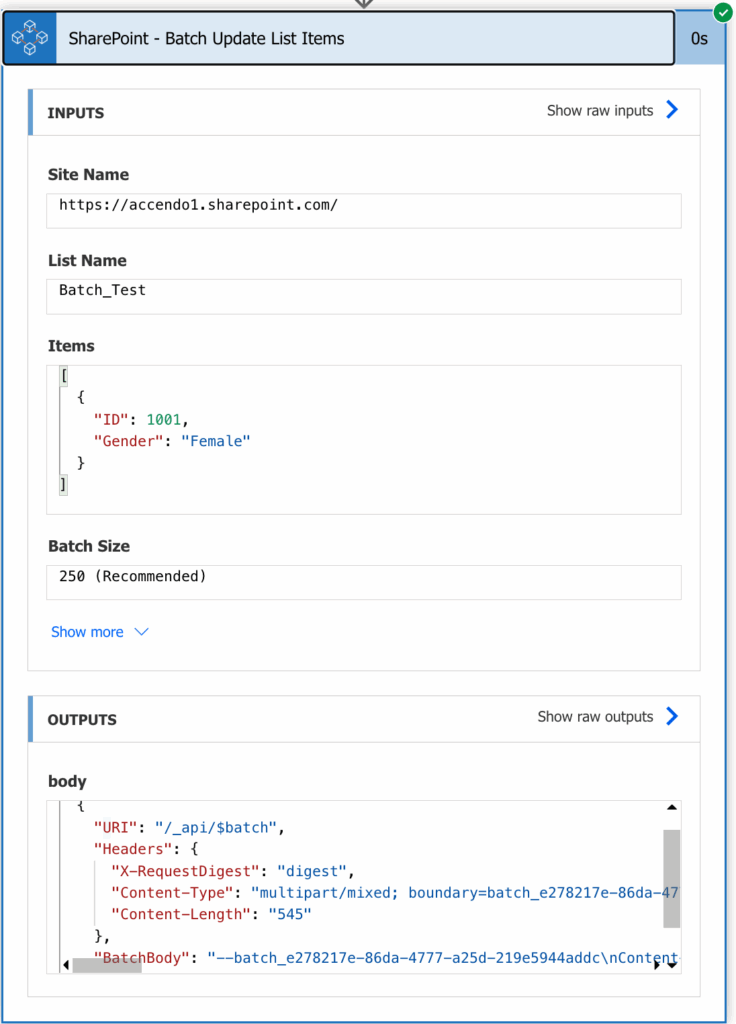Click the Batch Size 250 (Recommended) field
The width and height of the screenshot is (736, 1024).
click(364, 582)
